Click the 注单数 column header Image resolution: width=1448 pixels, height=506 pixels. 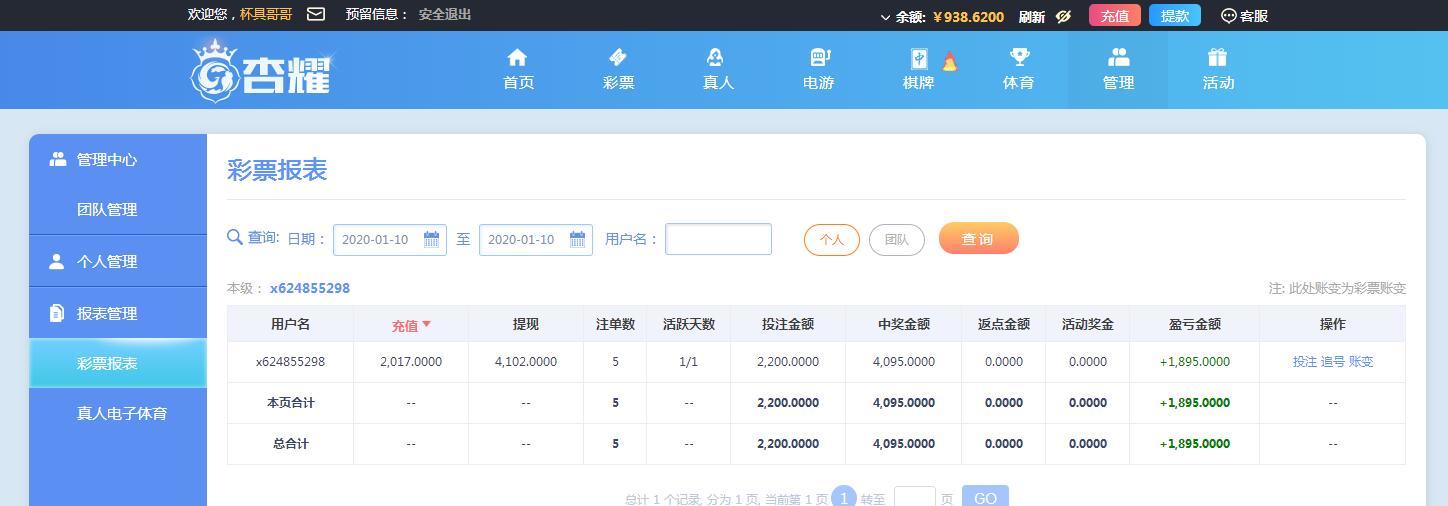[x=615, y=324]
